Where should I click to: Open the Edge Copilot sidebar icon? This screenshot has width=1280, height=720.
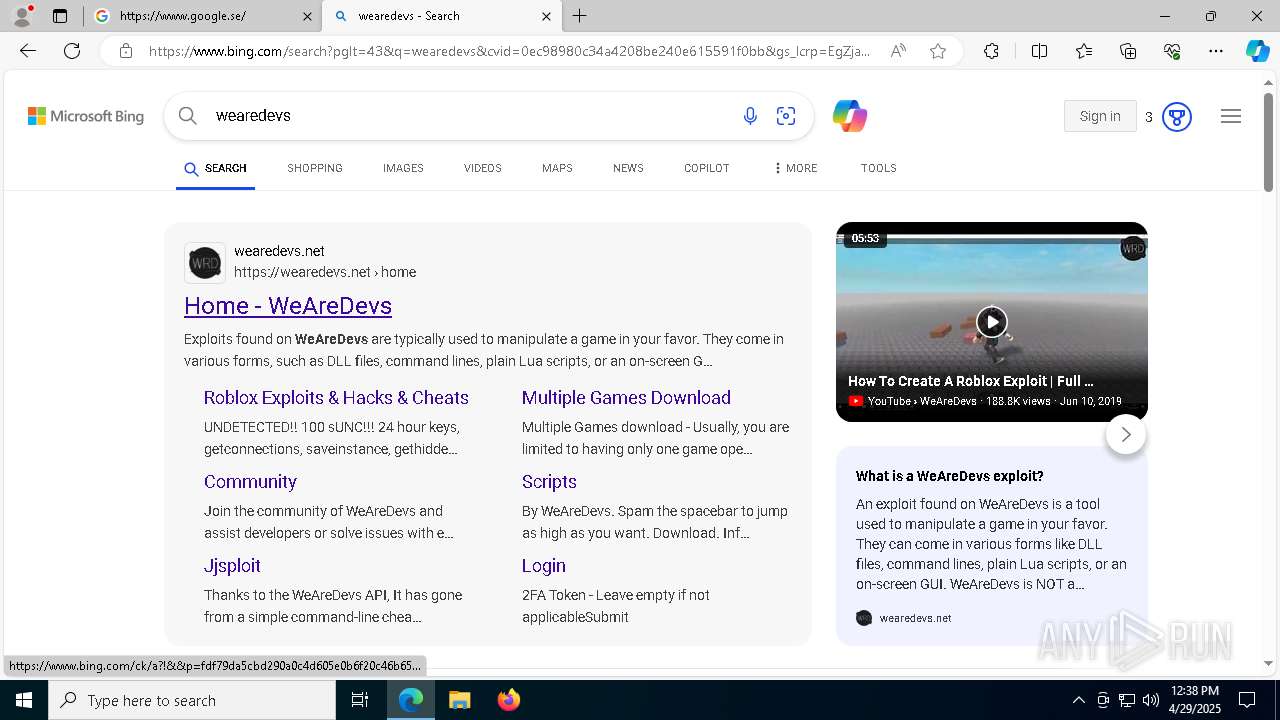tap(1257, 51)
